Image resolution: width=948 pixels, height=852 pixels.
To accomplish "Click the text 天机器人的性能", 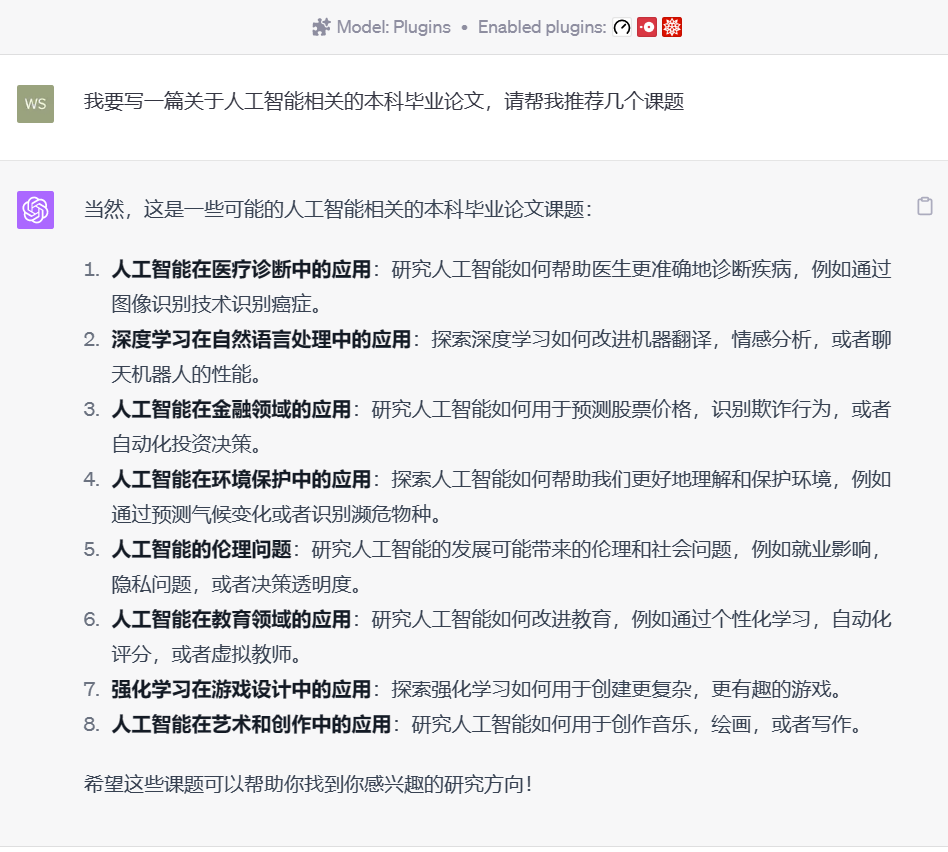I will click(x=181, y=374).
